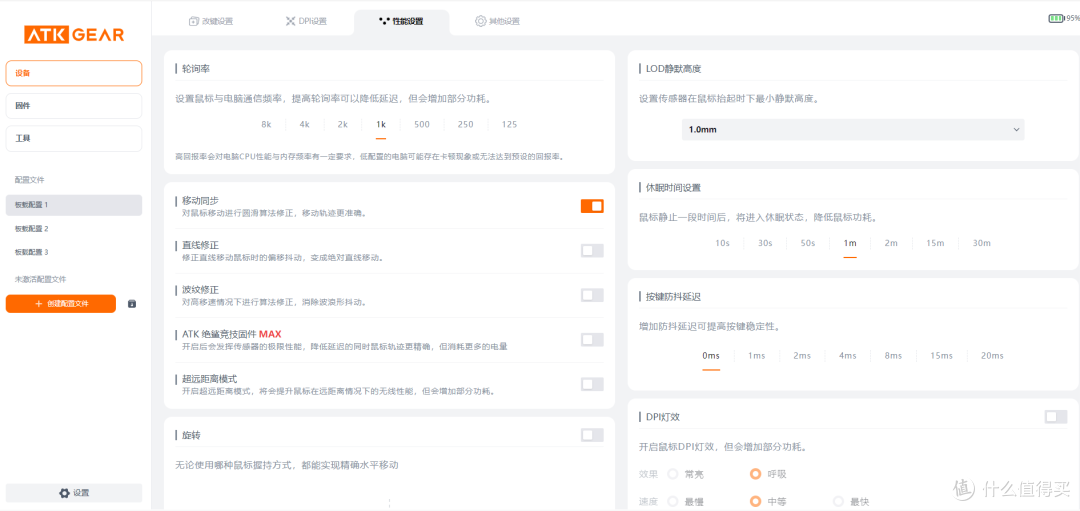The height and width of the screenshot is (511, 1080).
Task: Choose 最慢 speed radio button
Action: [672, 502]
